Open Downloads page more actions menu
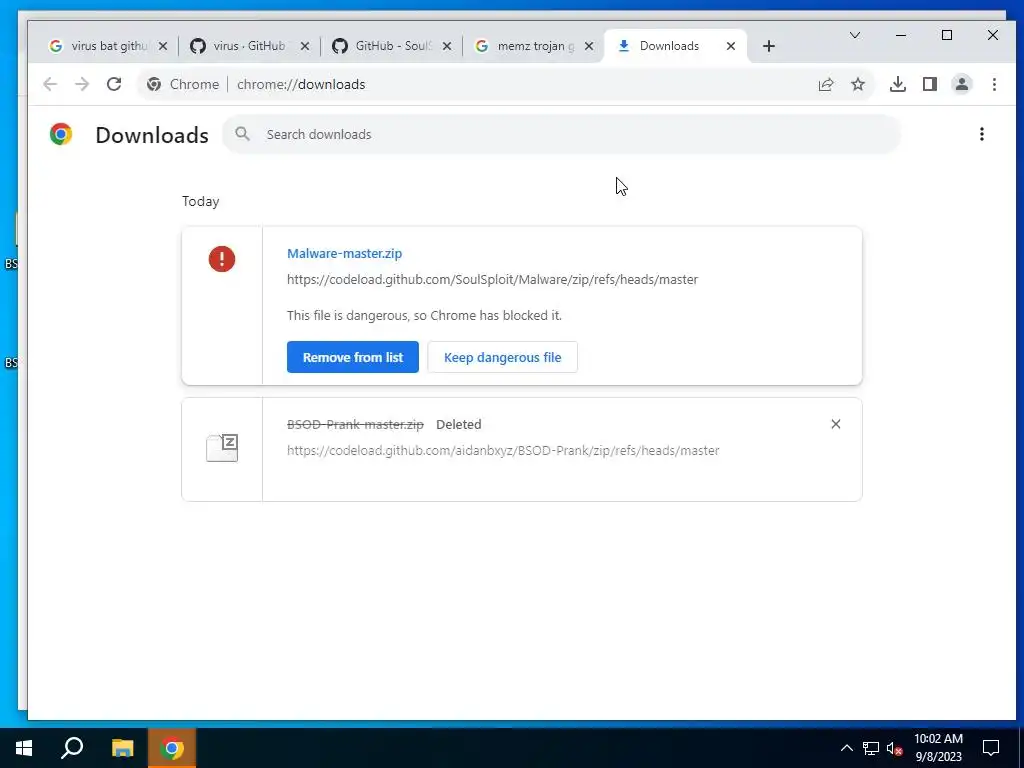The image size is (1024, 768). [x=982, y=134]
